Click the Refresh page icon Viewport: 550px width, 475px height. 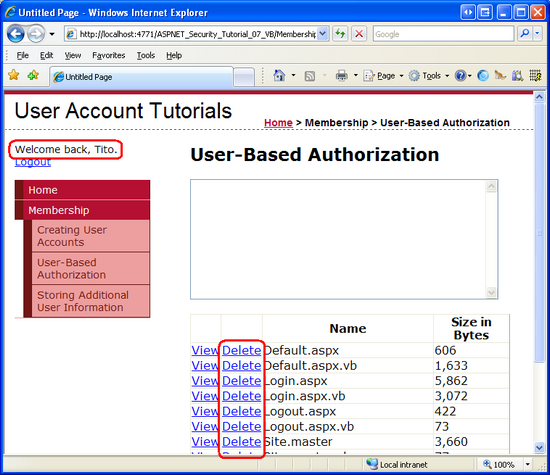340,34
